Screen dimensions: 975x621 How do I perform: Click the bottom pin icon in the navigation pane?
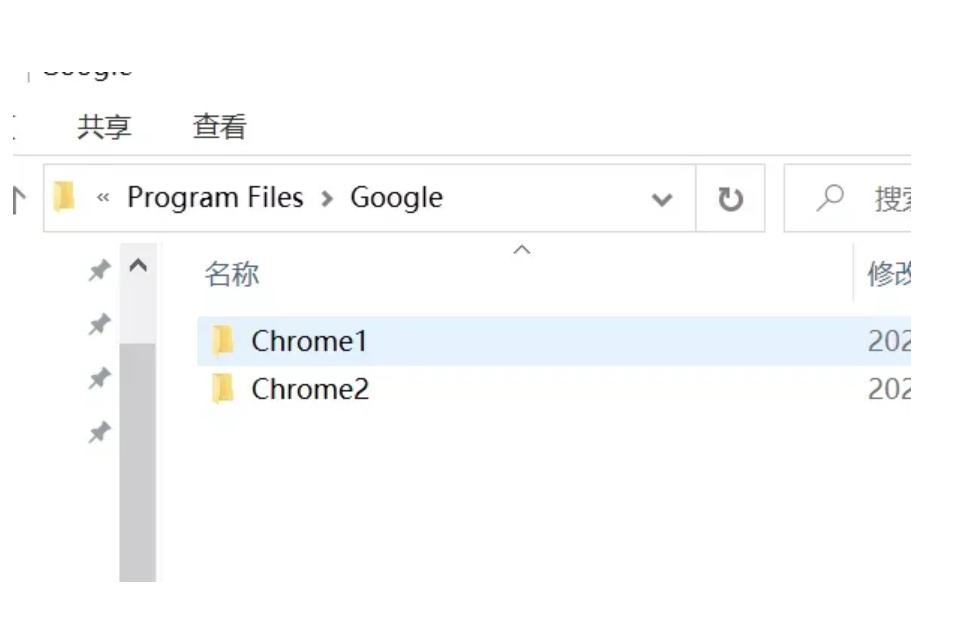(99, 432)
